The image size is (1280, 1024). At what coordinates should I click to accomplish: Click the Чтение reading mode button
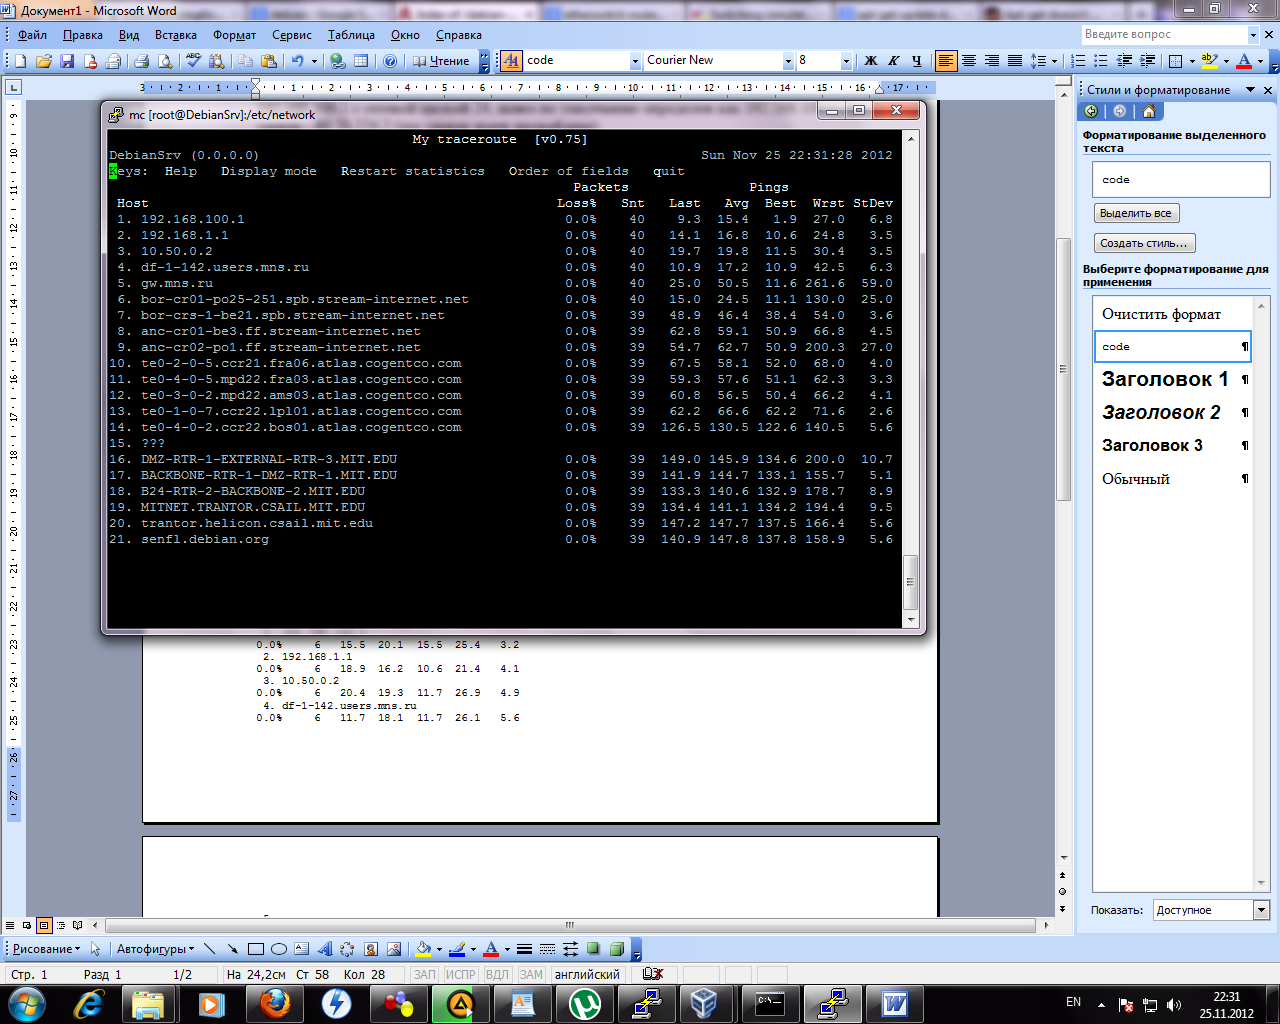click(441, 61)
